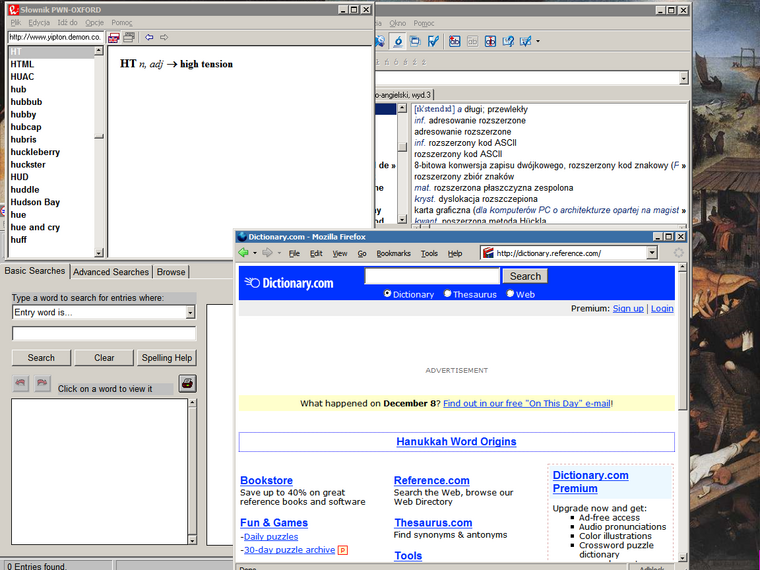Switch language direction with the flags icon

pyautogui.click(x=114, y=37)
